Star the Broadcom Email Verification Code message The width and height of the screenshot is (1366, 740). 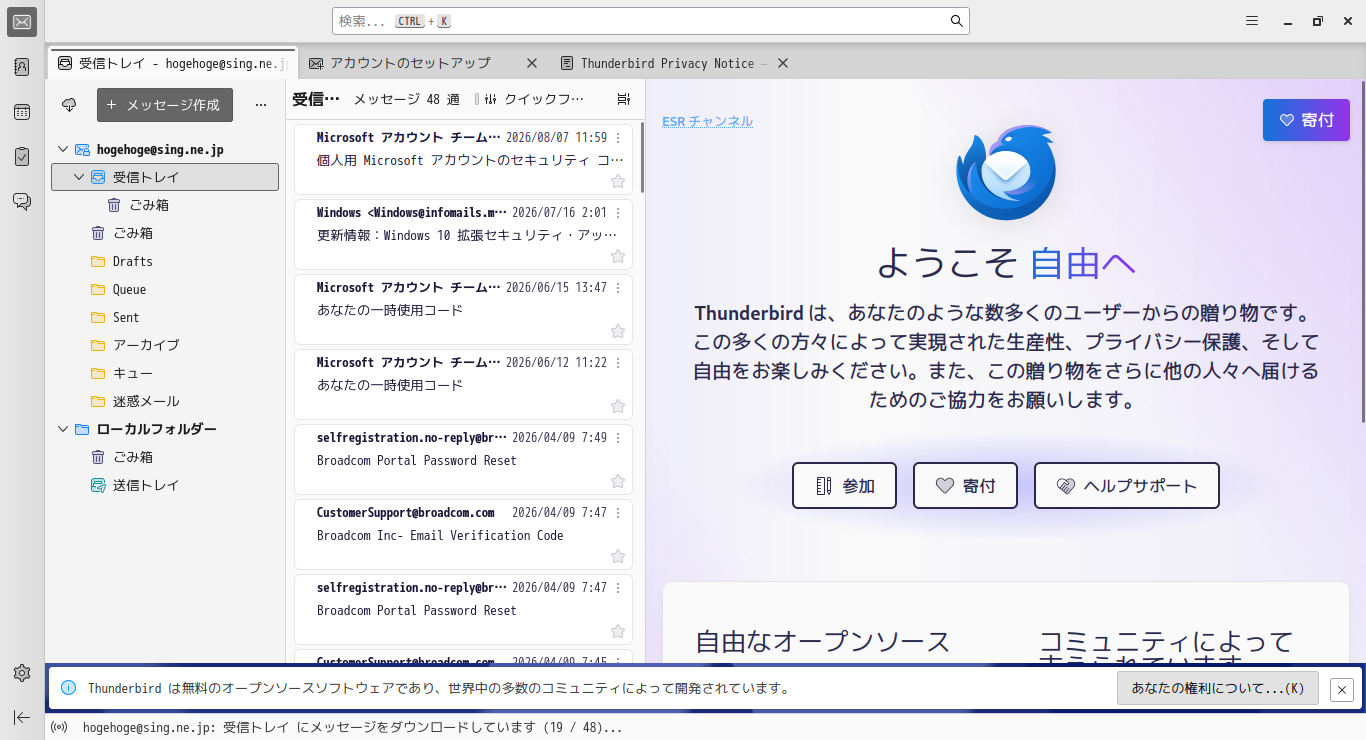tap(618, 556)
